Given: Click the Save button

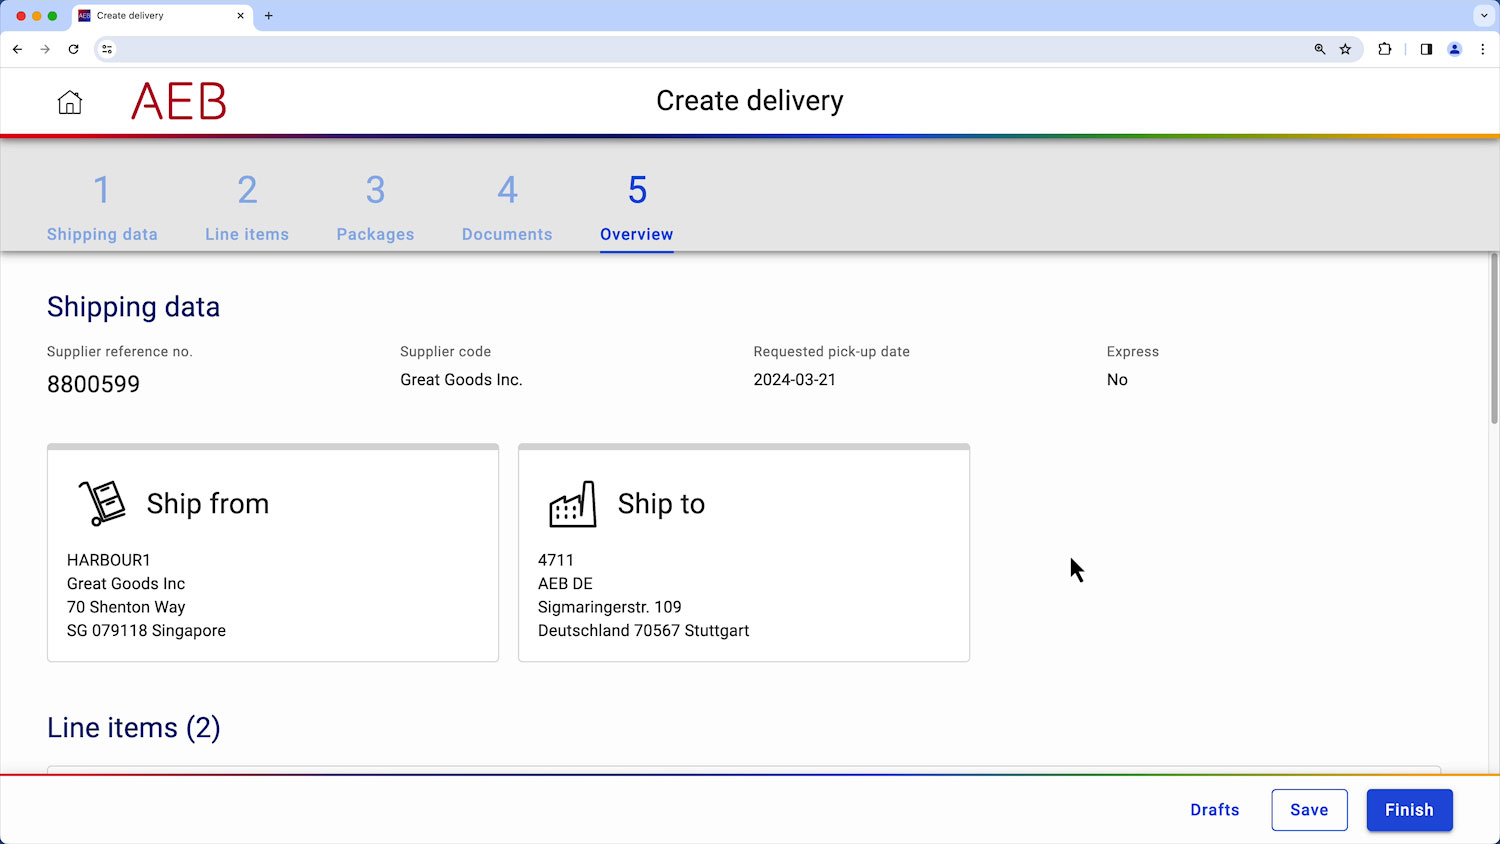Looking at the screenshot, I should pyautogui.click(x=1309, y=810).
